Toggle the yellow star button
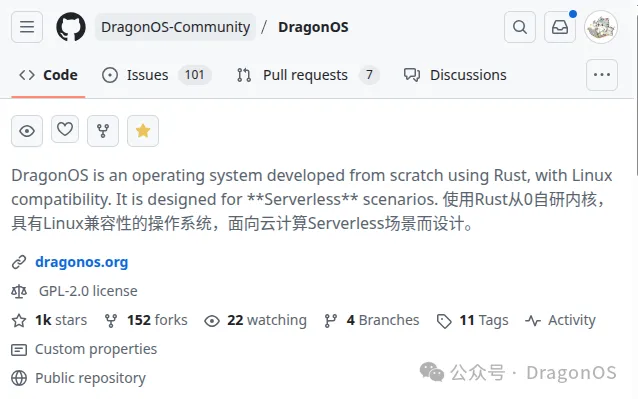The height and width of the screenshot is (399, 638). tap(143, 131)
